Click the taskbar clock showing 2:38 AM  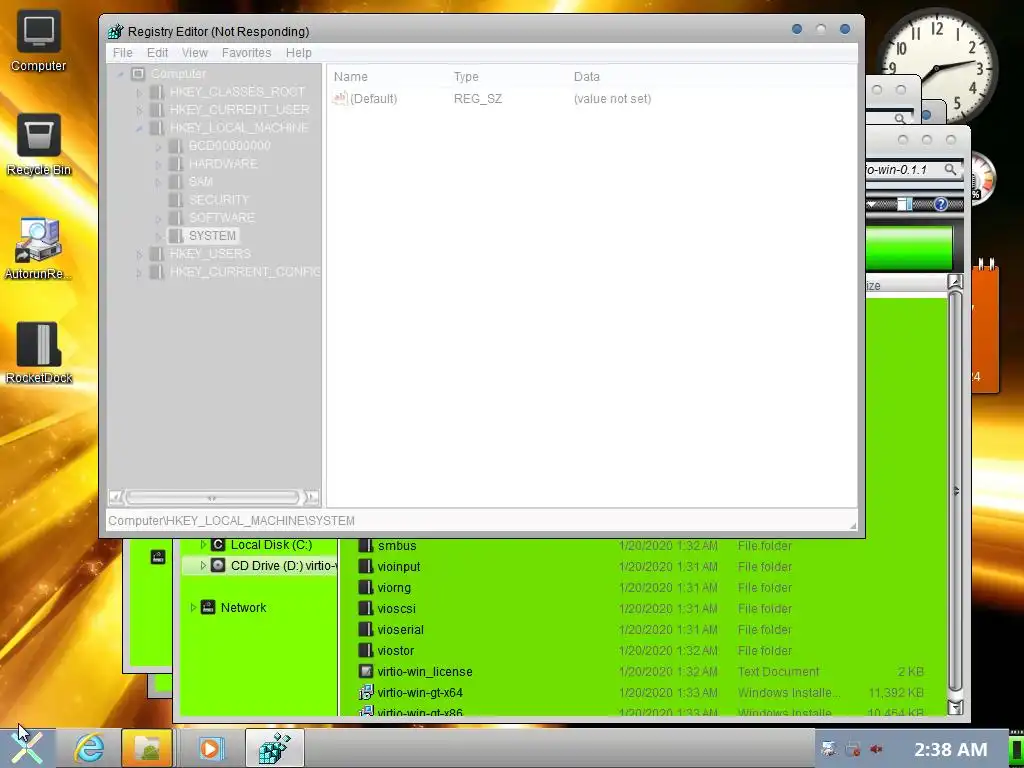pos(950,749)
